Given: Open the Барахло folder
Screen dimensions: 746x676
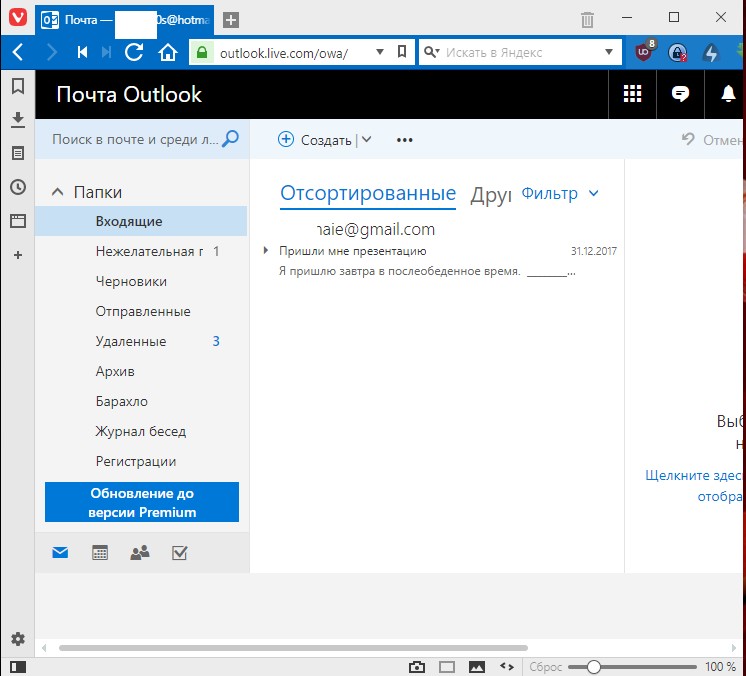Looking at the screenshot, I should coord(141,401).
